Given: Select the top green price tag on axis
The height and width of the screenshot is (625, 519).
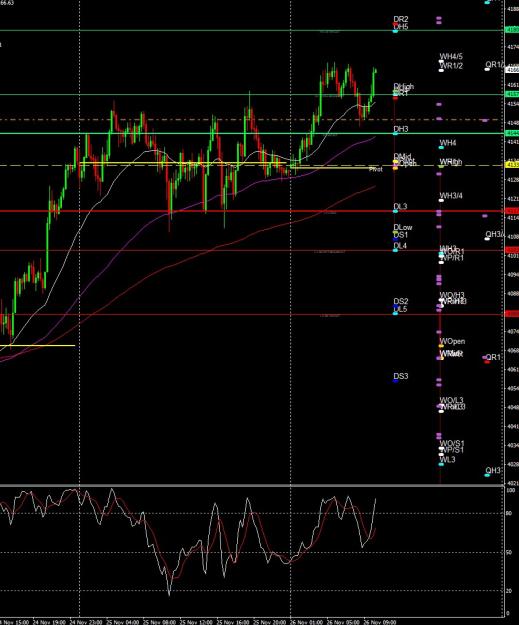Looking at the screenshot, I should point(512,30).
